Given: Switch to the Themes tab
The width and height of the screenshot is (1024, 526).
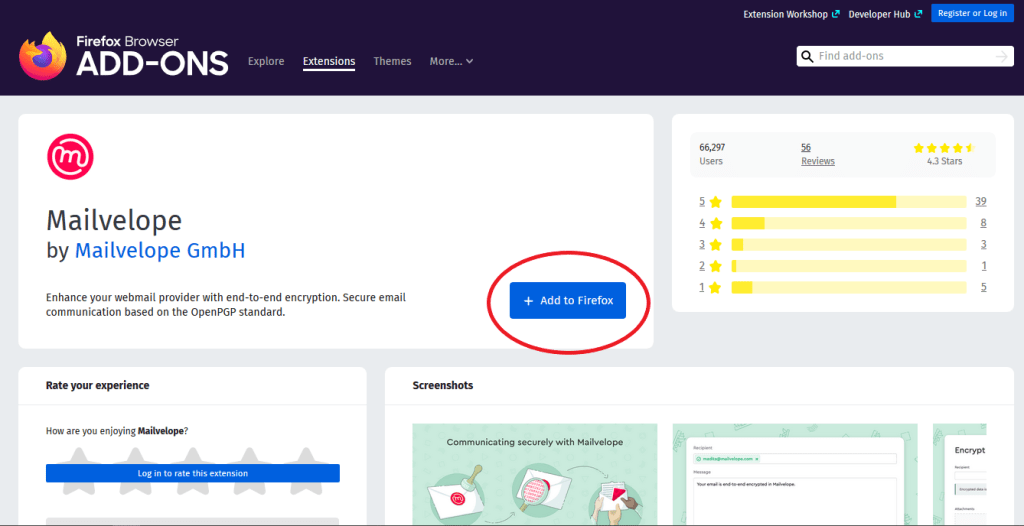Looking at the screenshot, I should coord(392,61).
